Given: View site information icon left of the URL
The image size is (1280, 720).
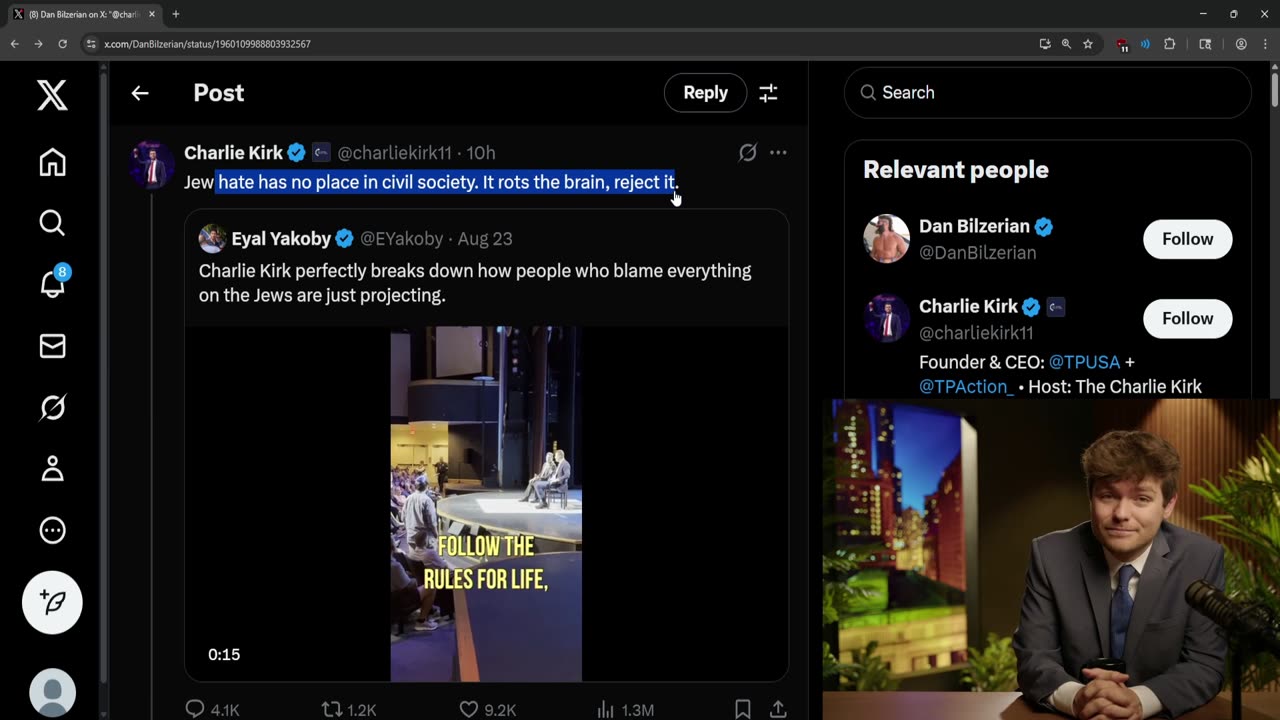Looking at the screenshot, I should 91,44.
